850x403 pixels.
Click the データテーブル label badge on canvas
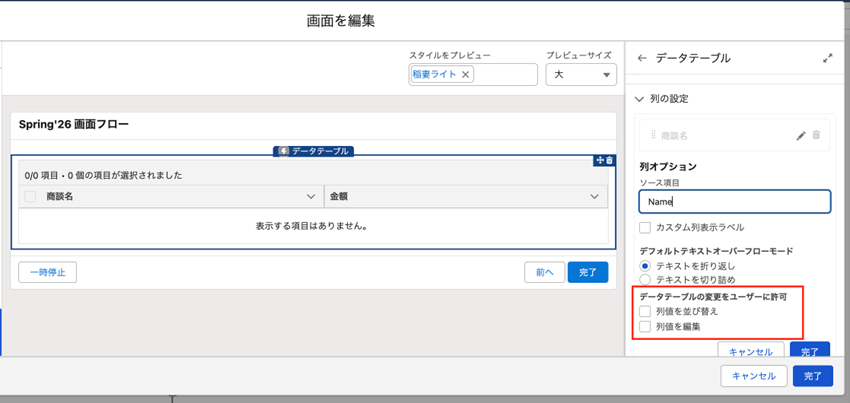coord(313,151)
